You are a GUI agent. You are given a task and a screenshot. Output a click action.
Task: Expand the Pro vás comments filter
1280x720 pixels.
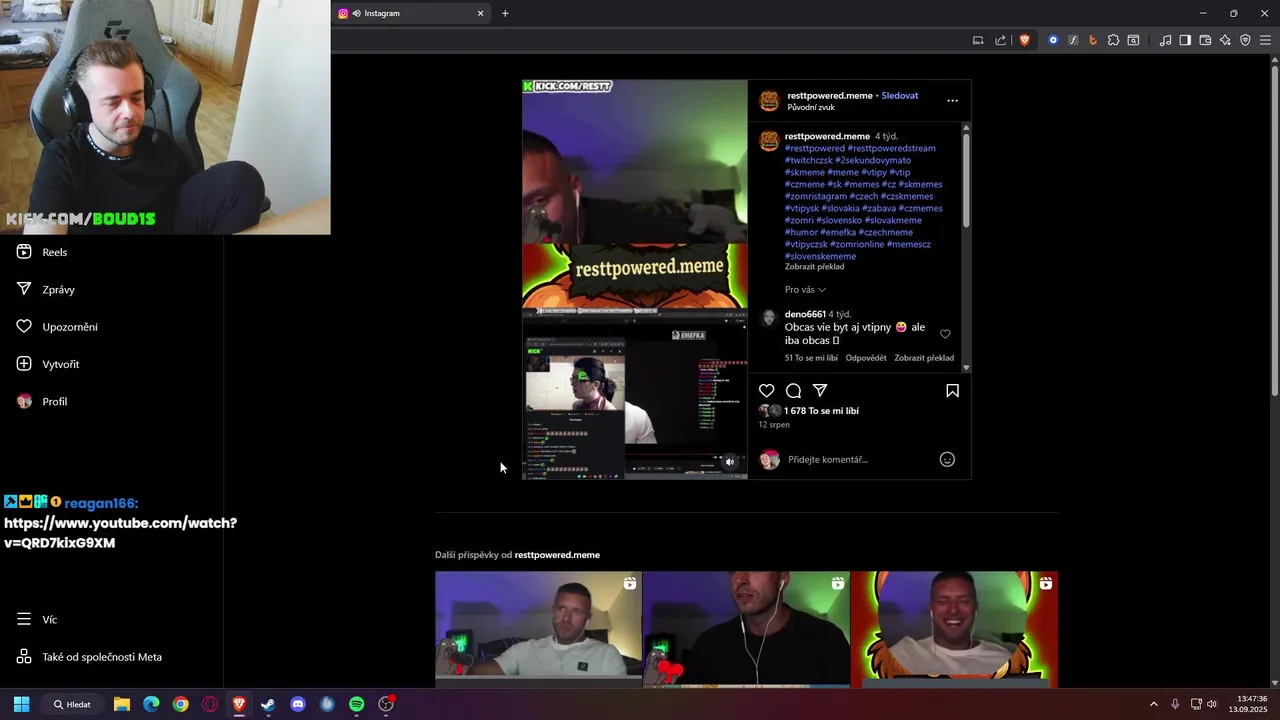805,290
